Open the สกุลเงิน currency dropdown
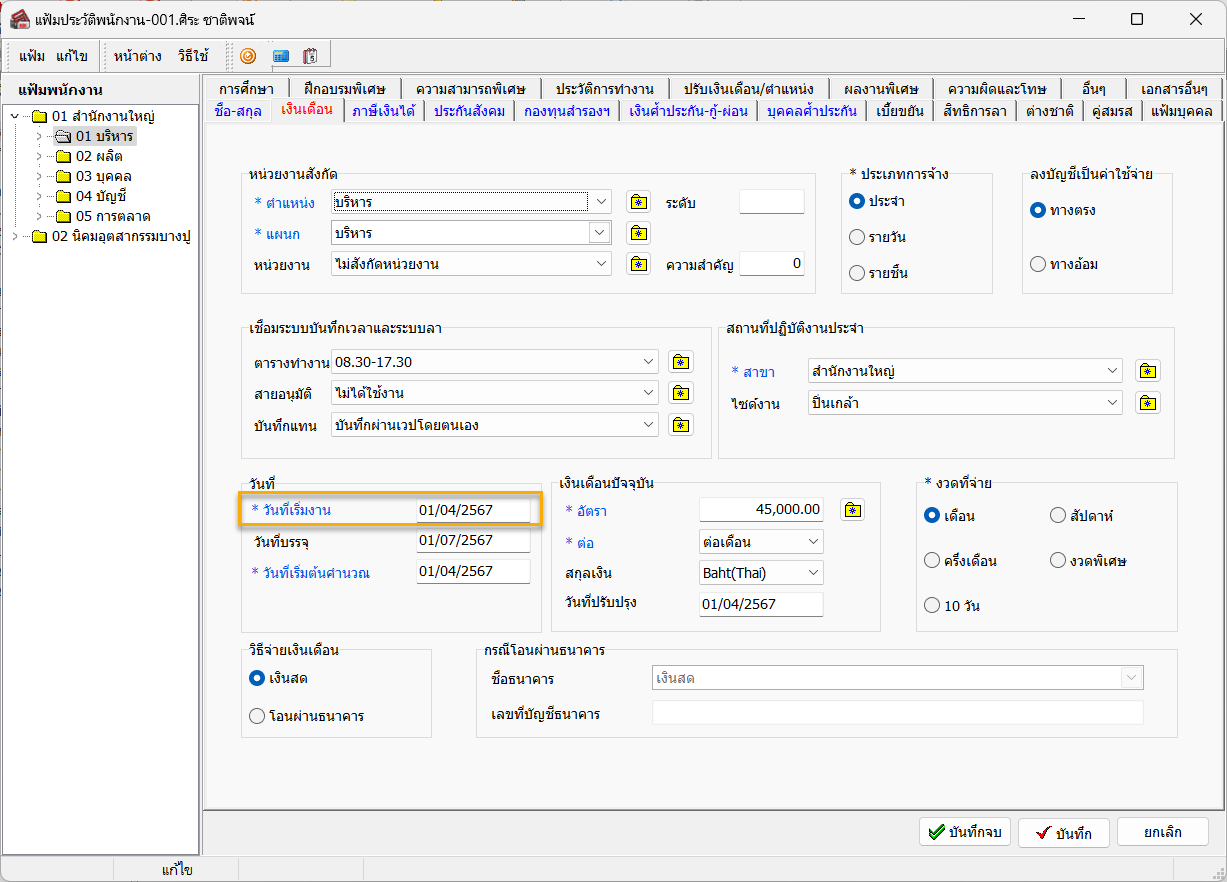1227x882 pixels. (812, 573)
